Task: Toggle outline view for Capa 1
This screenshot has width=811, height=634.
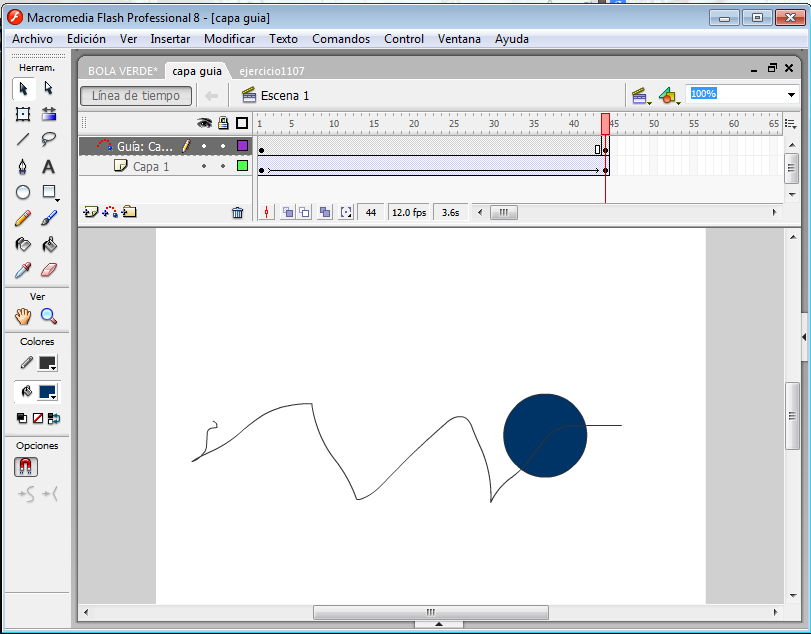Action: point(242,166)
